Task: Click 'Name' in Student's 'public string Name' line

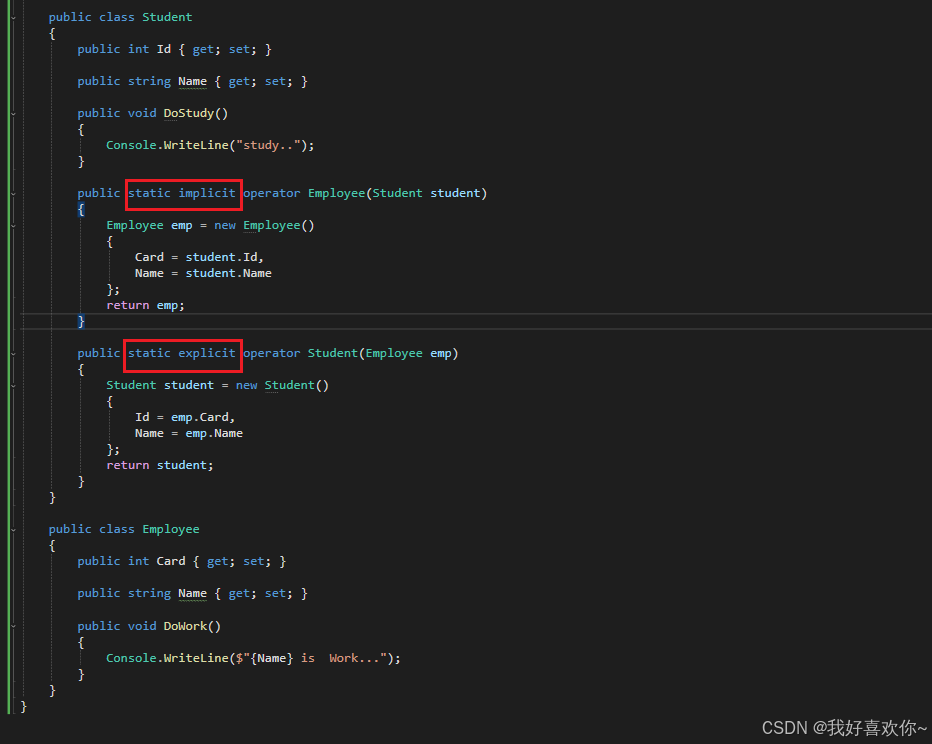Action: click(x=193, y=81)
